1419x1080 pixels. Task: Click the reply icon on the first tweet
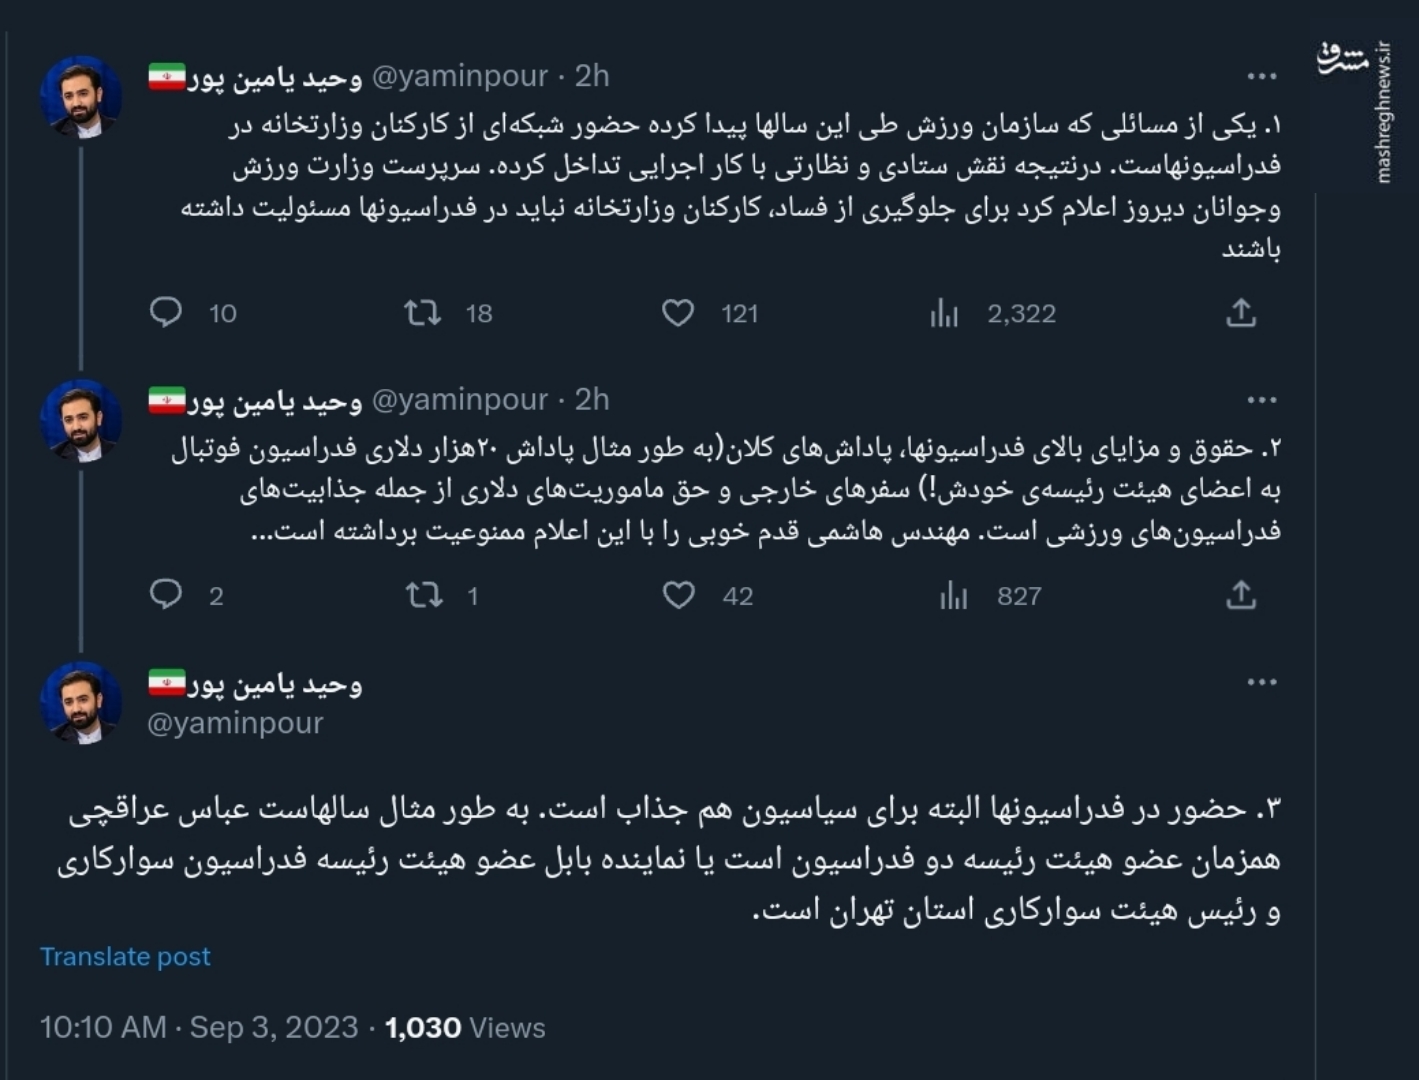pos(167,313)
